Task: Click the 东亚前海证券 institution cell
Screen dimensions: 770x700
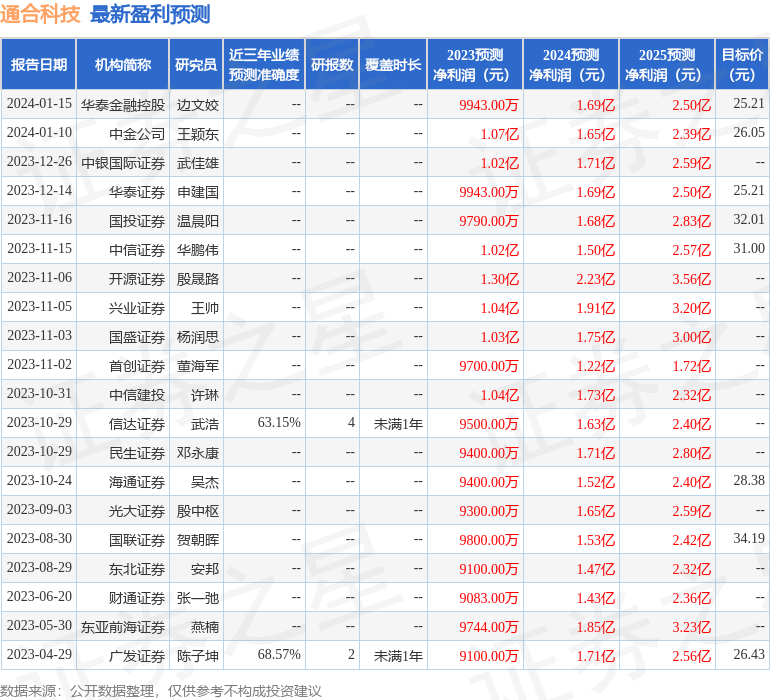Action: click(x=123, y=626)
